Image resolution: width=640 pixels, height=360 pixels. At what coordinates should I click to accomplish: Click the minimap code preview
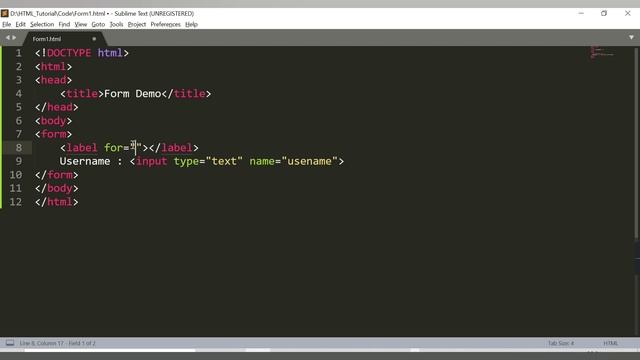[602, 52]
